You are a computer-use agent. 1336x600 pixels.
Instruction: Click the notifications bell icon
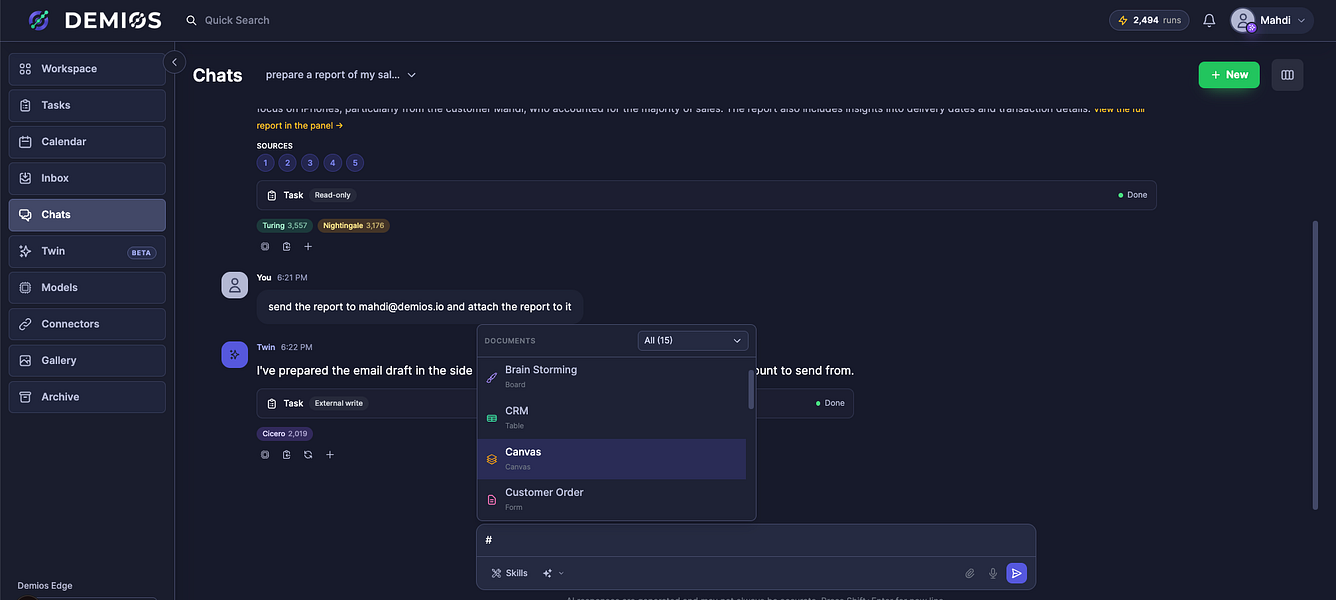click(x=1209, y=20)
